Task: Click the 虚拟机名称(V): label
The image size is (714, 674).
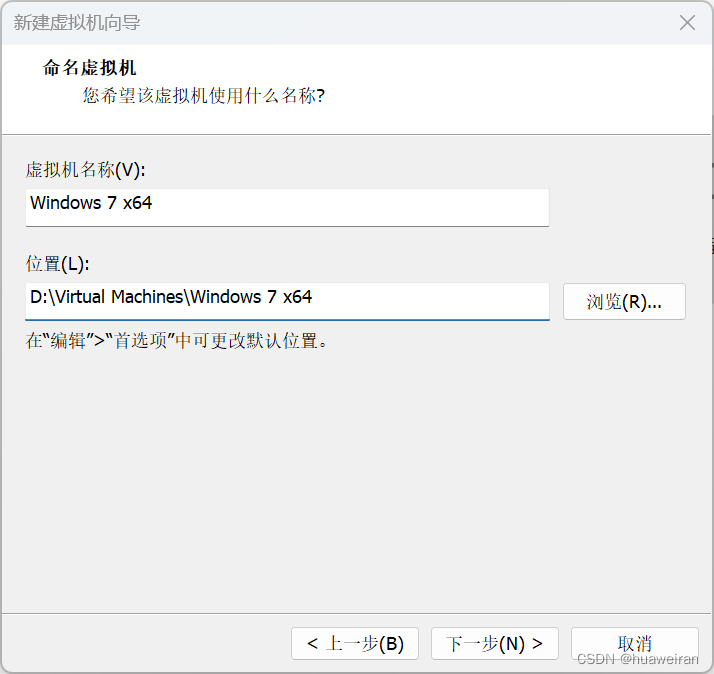Action: 86,170
